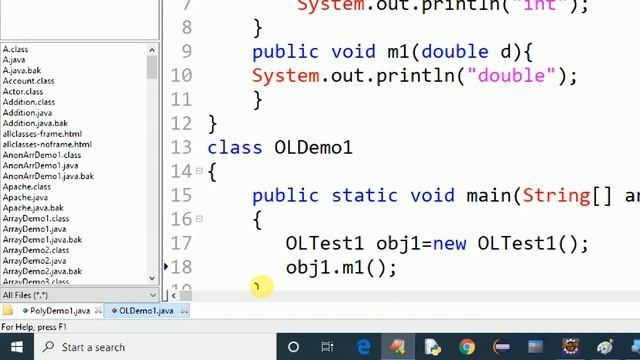Select Addition.java in the file list
Image resolution: width=640 pixels, height=360 pixels.
tap(27, 113)
